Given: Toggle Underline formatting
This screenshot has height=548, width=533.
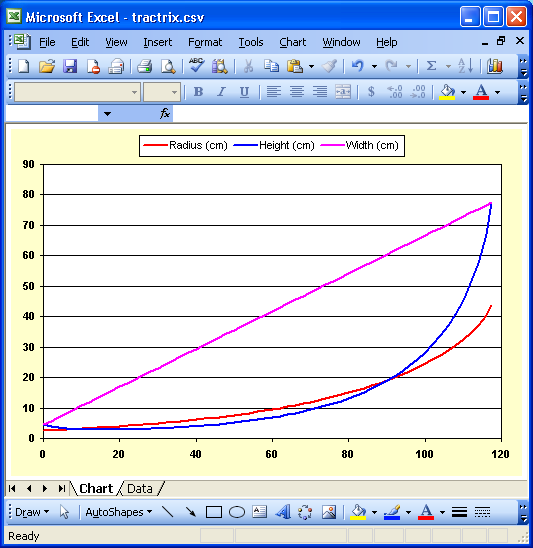Looking at the screenshot, I should click(244, 92).
